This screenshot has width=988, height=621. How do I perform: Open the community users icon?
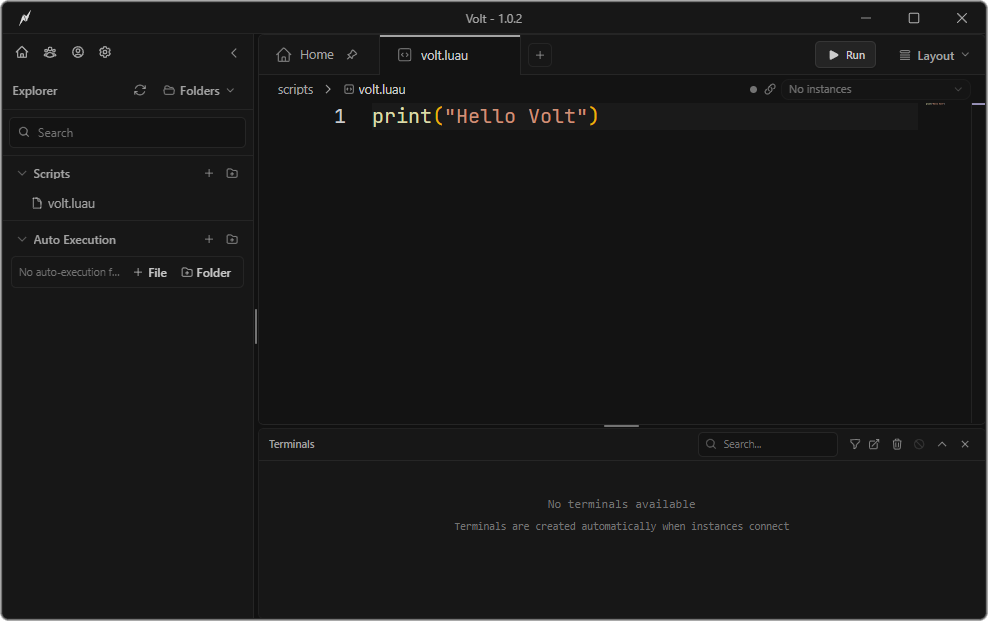pyautogui.click(x=50, y=52)
